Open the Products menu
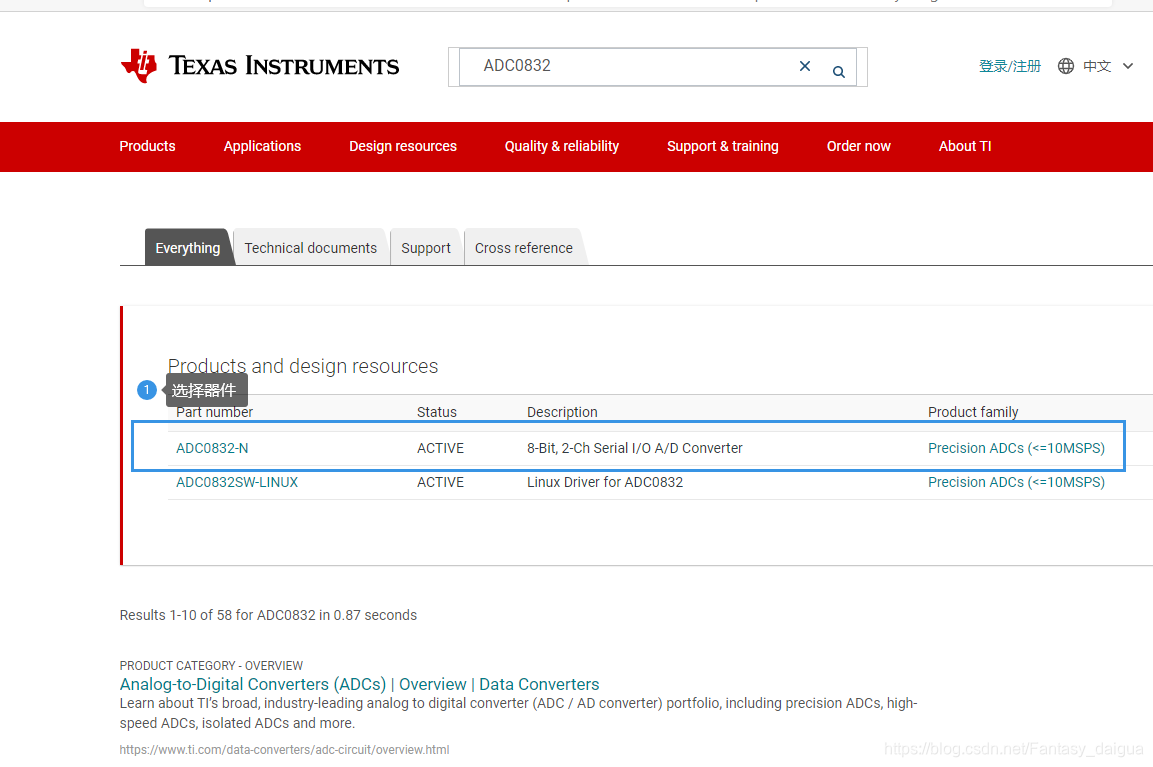Screen dimensions: 1153x767 pos(147,146)
